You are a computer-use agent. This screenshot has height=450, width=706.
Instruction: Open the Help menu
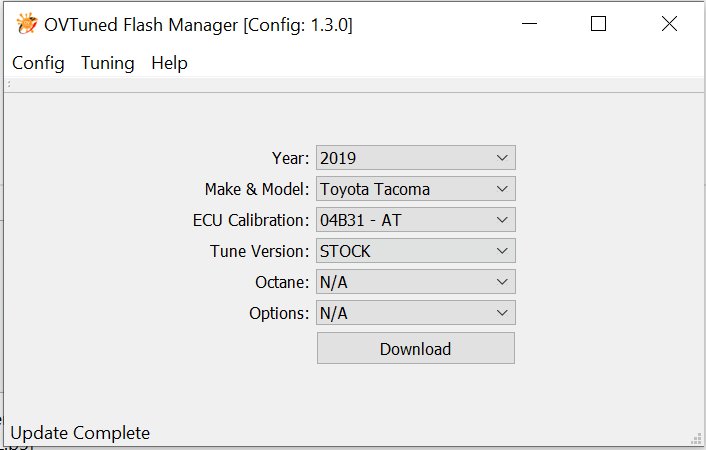(x=169, y=63)
